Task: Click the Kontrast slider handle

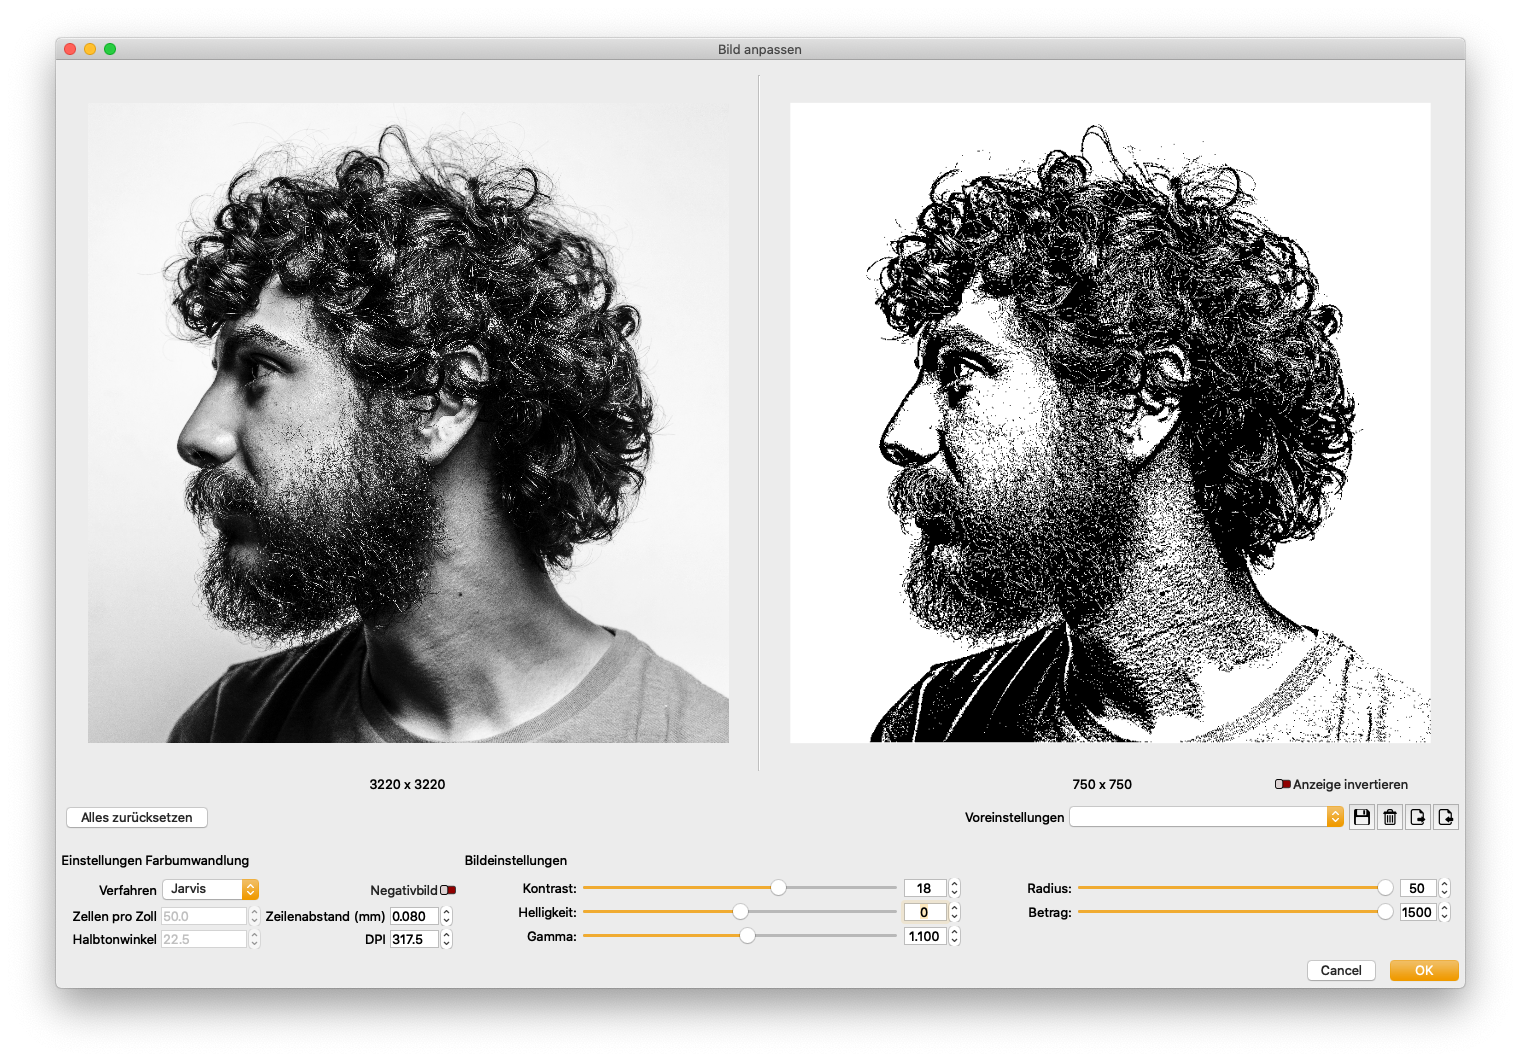Action: pyautogui.click(x=778, y=887)
